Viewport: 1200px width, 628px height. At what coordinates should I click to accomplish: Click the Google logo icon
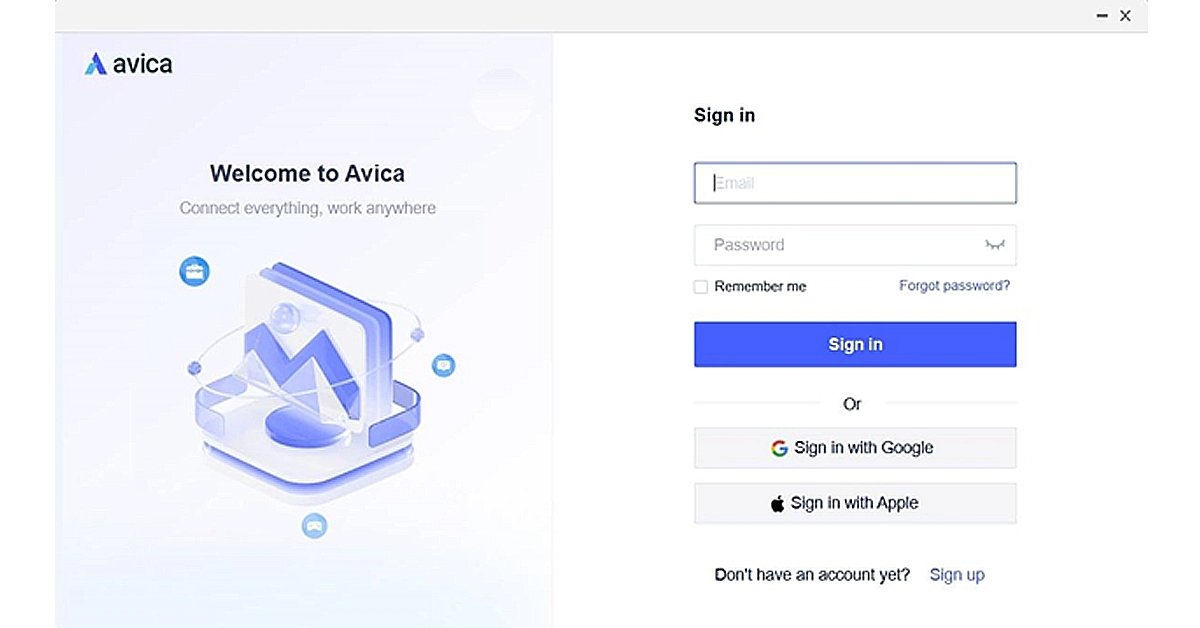point(779,448)
